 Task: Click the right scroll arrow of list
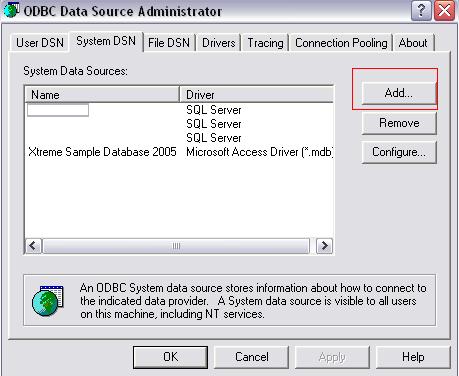click(x=324, y=246)
